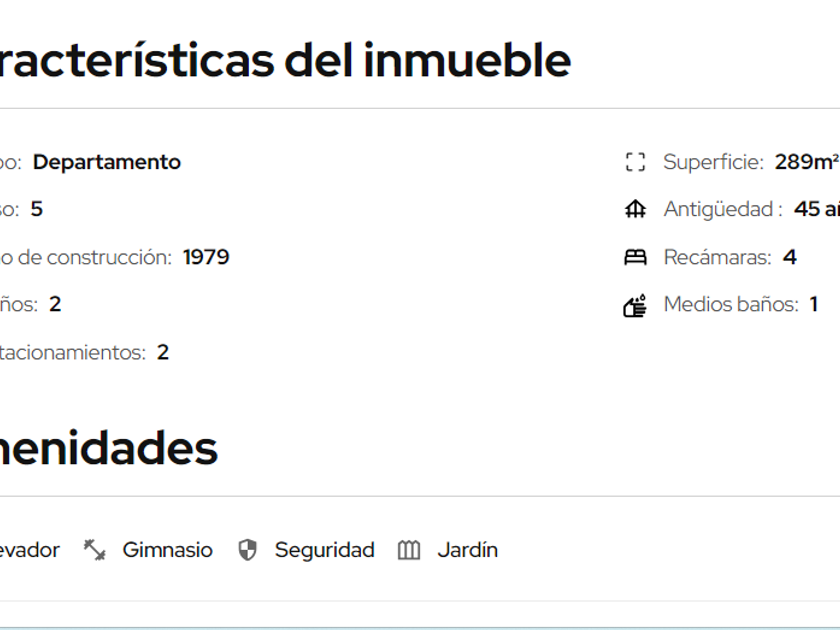Click the Antigüedad building icon
This screenshot has width=840, height=630.
[x=635, y=210]
